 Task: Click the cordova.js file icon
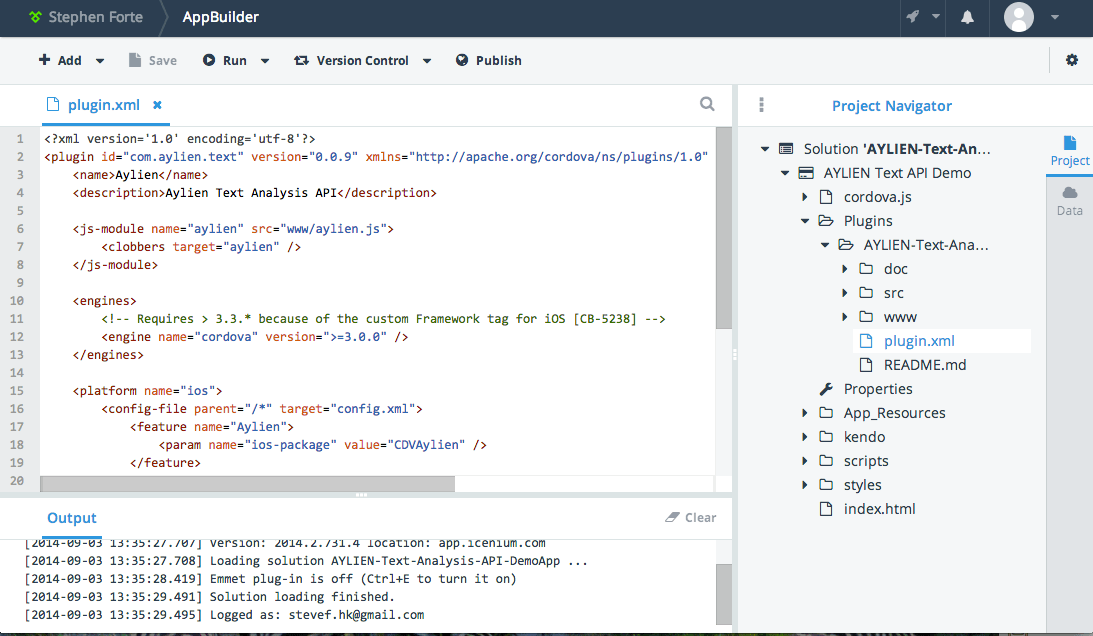(x=826, y=197)
